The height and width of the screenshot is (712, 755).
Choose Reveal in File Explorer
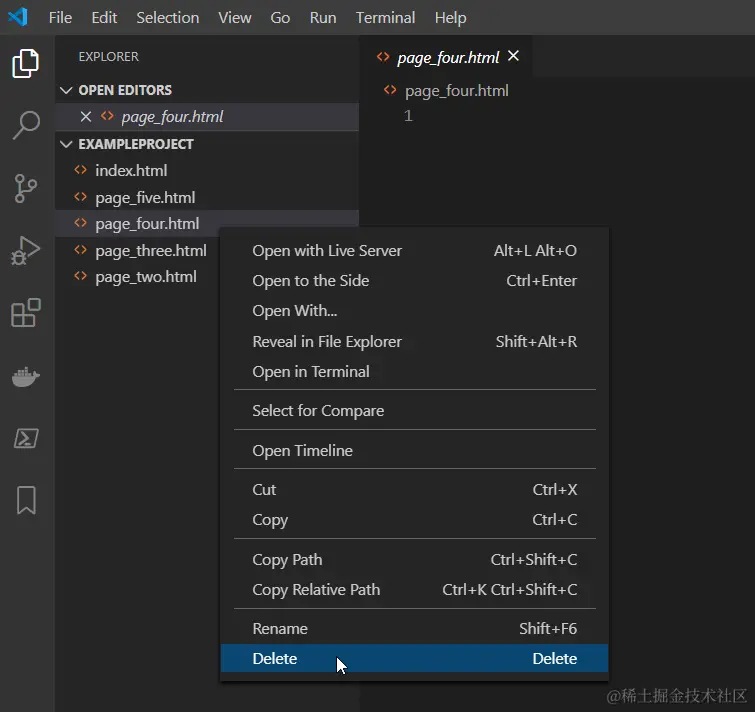[414, 341]
